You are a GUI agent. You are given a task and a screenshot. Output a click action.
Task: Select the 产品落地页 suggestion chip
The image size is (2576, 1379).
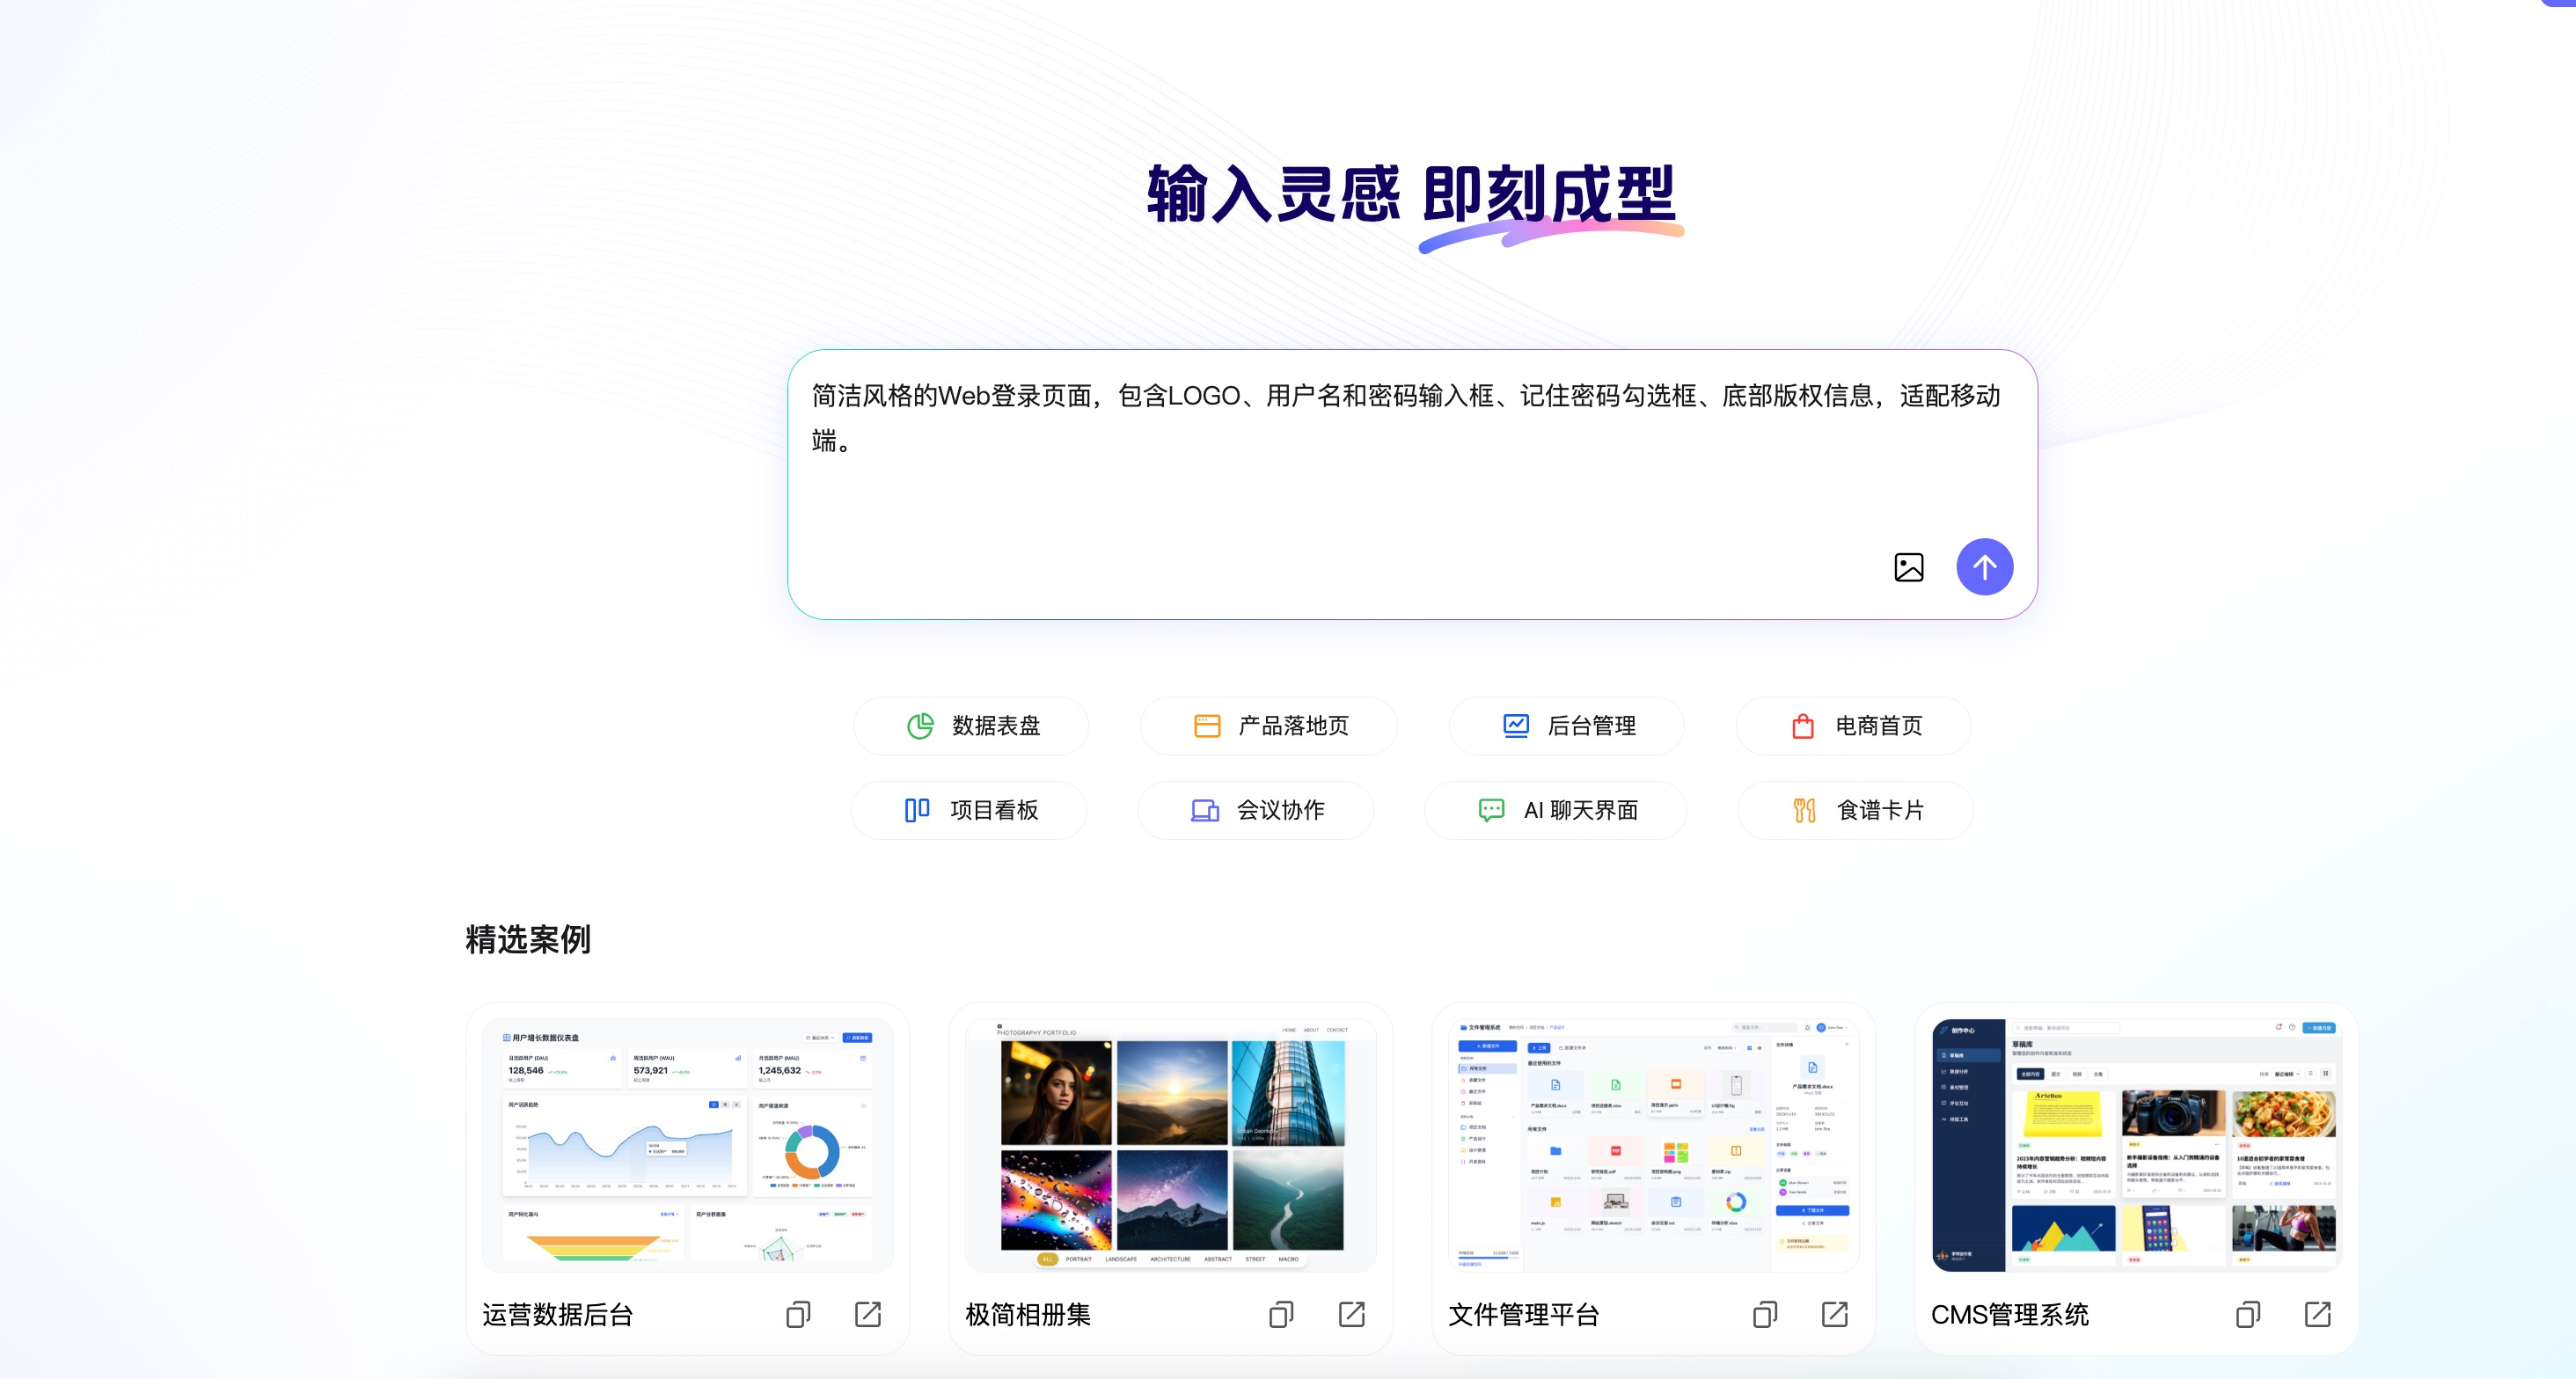[1268, 725]
